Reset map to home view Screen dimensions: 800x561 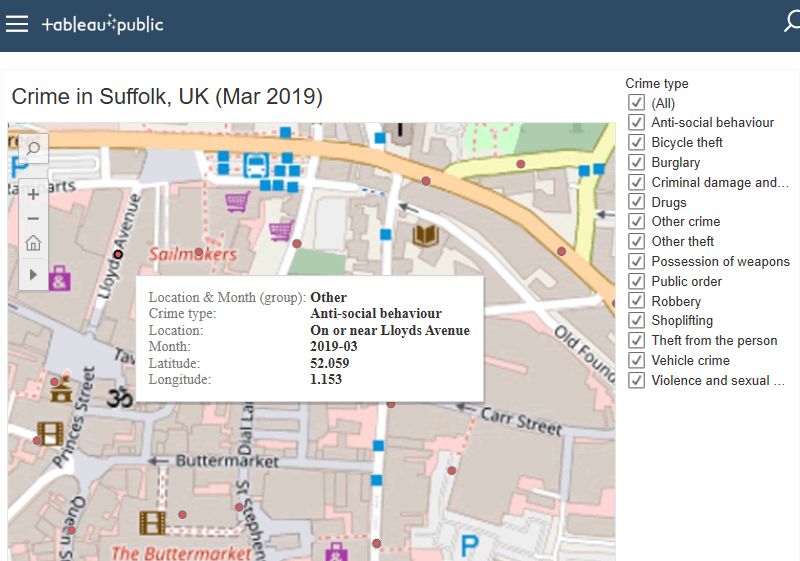tap(33, 243)
